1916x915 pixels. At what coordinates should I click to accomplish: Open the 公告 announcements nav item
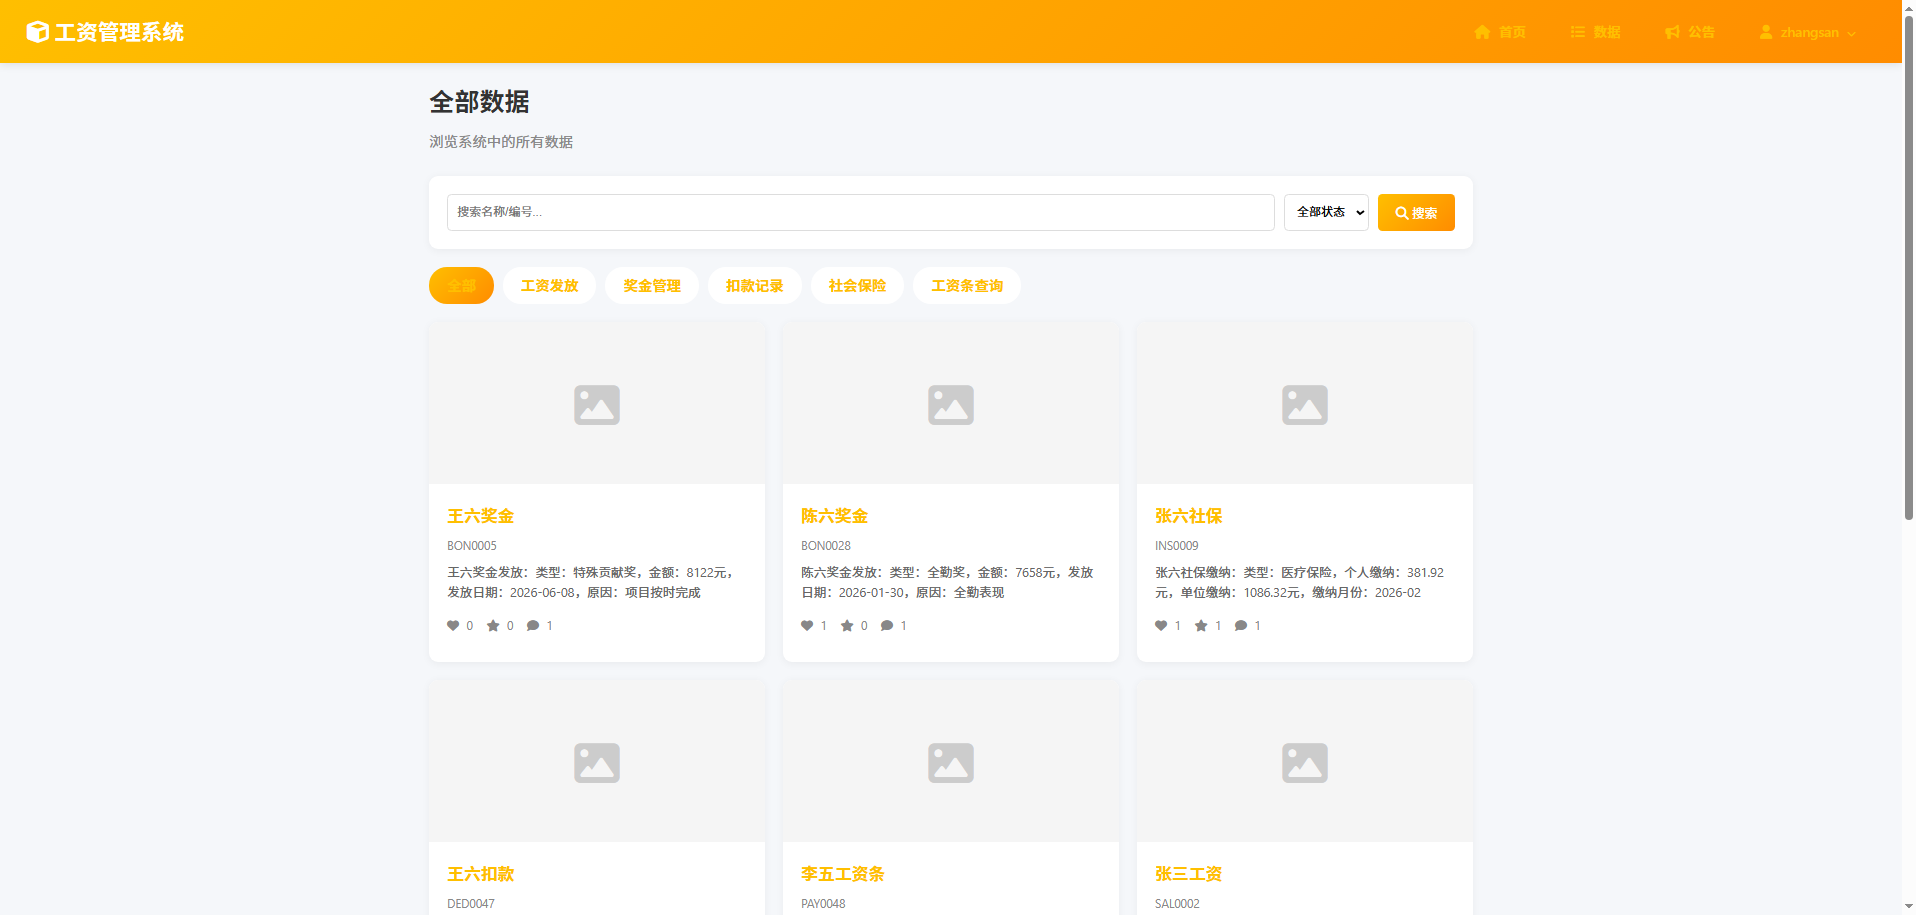pyautogui.click(x=1690, y=32)
